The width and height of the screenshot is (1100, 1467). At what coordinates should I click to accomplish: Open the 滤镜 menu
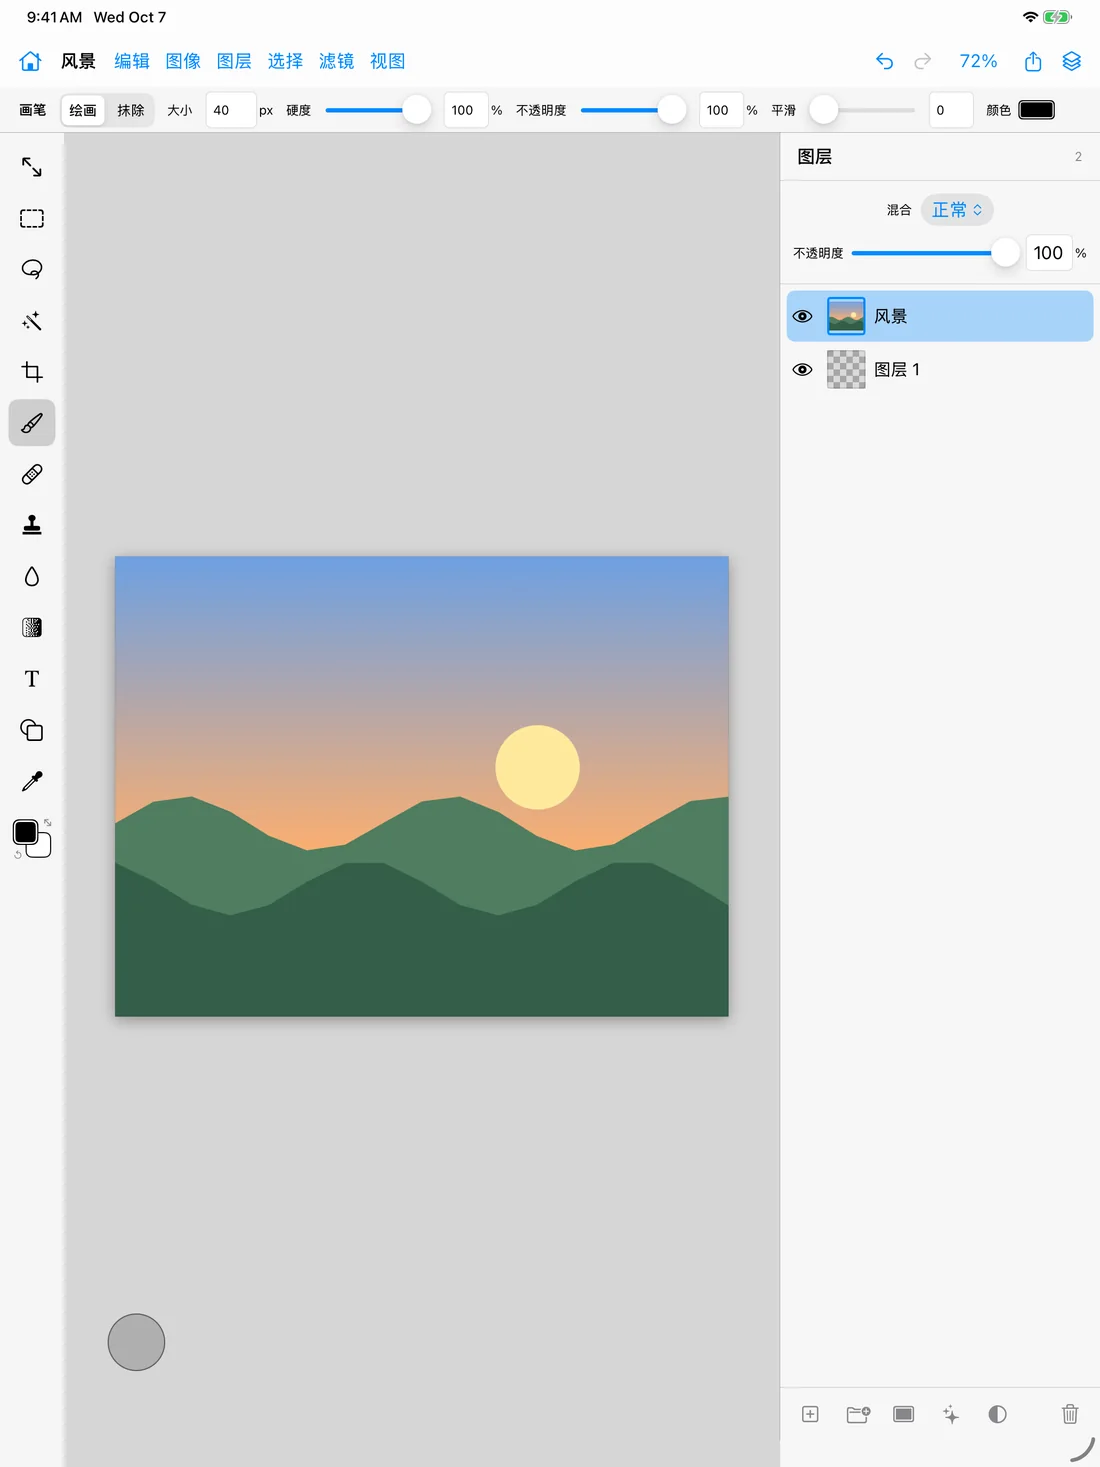(x=336, y=61)
